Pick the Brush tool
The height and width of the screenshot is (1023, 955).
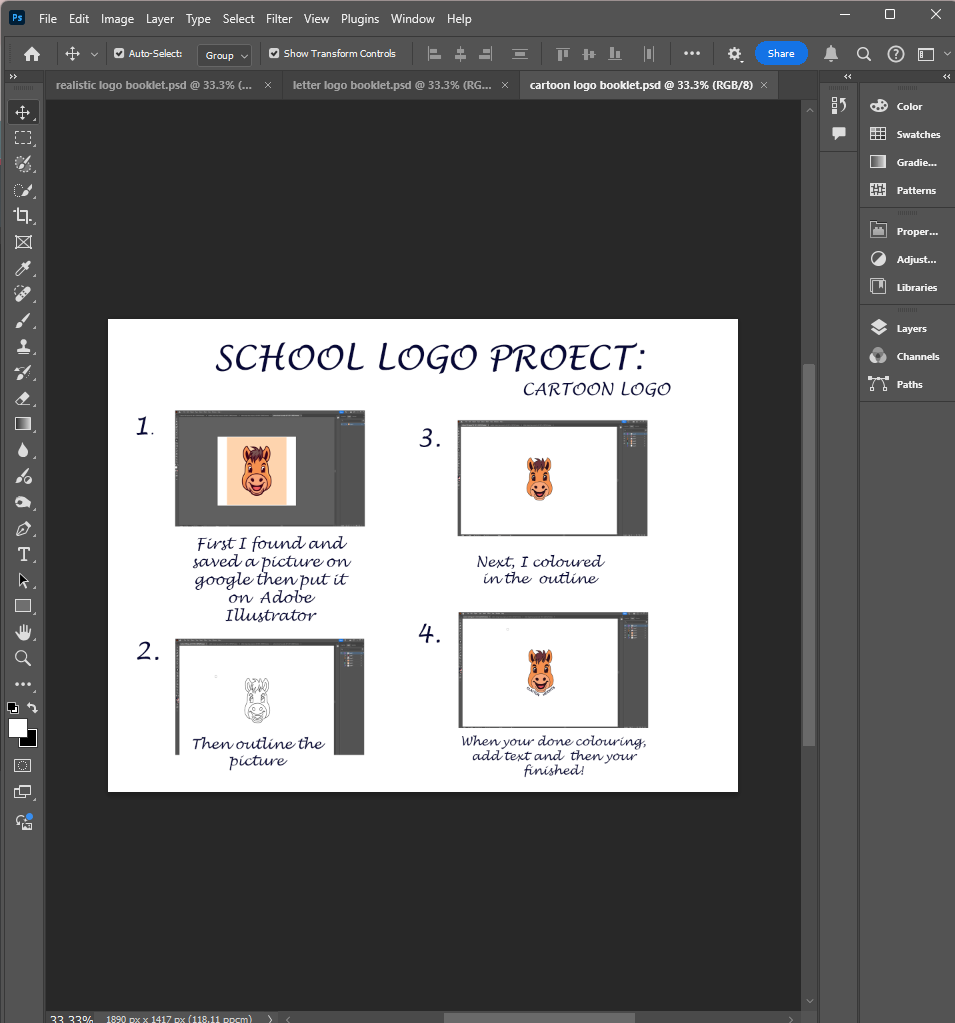23,320
